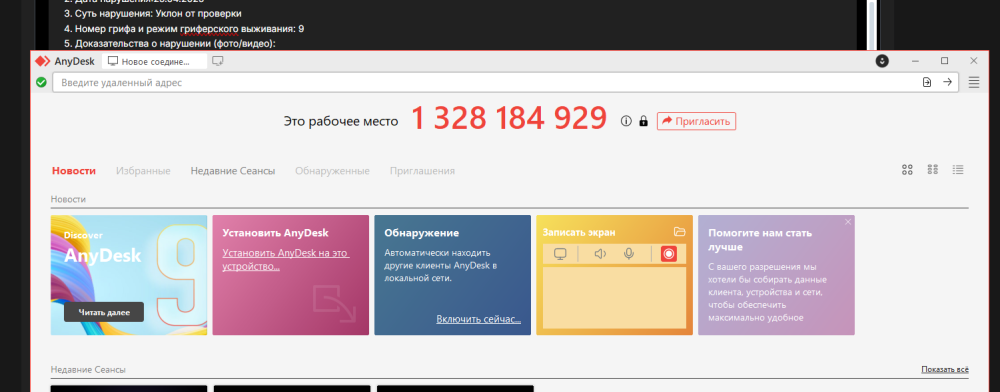
Task: Click the dark download arrow icon
Action: pos(882,61)
